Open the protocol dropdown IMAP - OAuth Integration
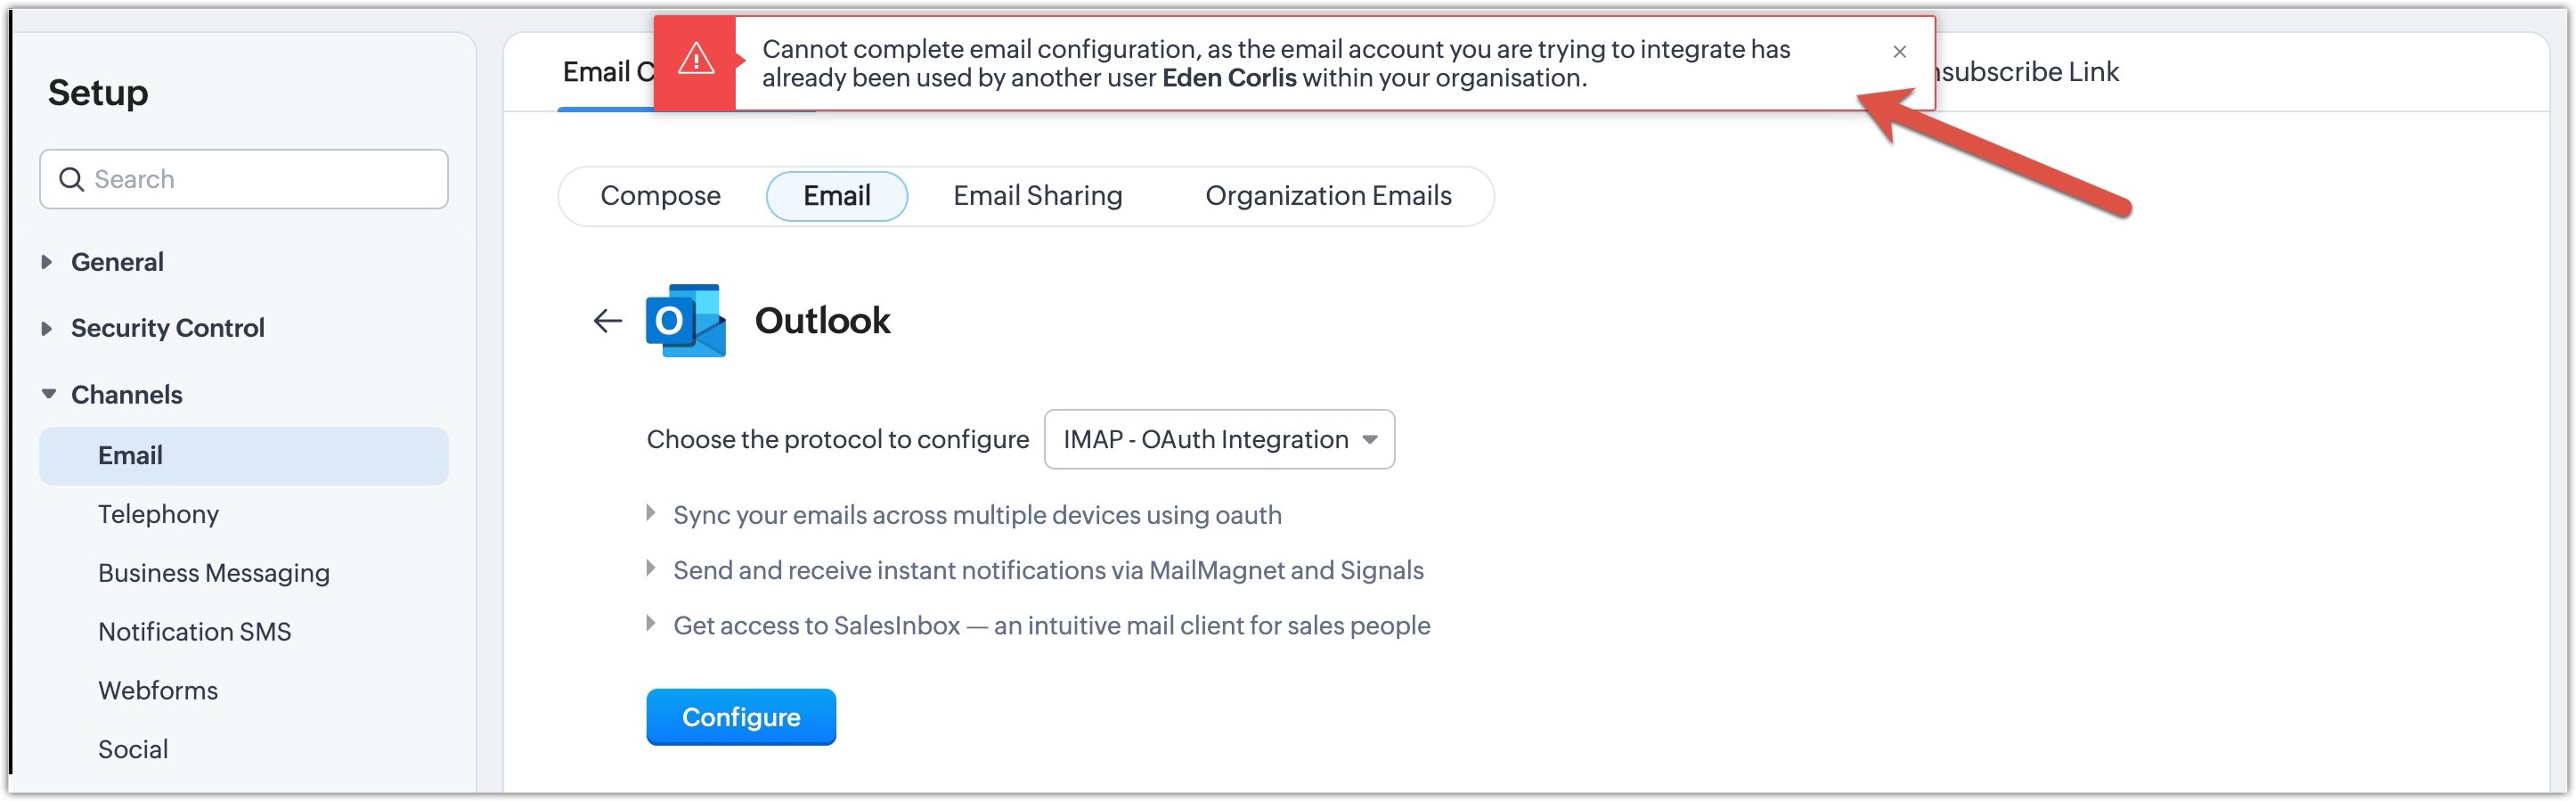The image size is (2576, 801). [1219, 439]
